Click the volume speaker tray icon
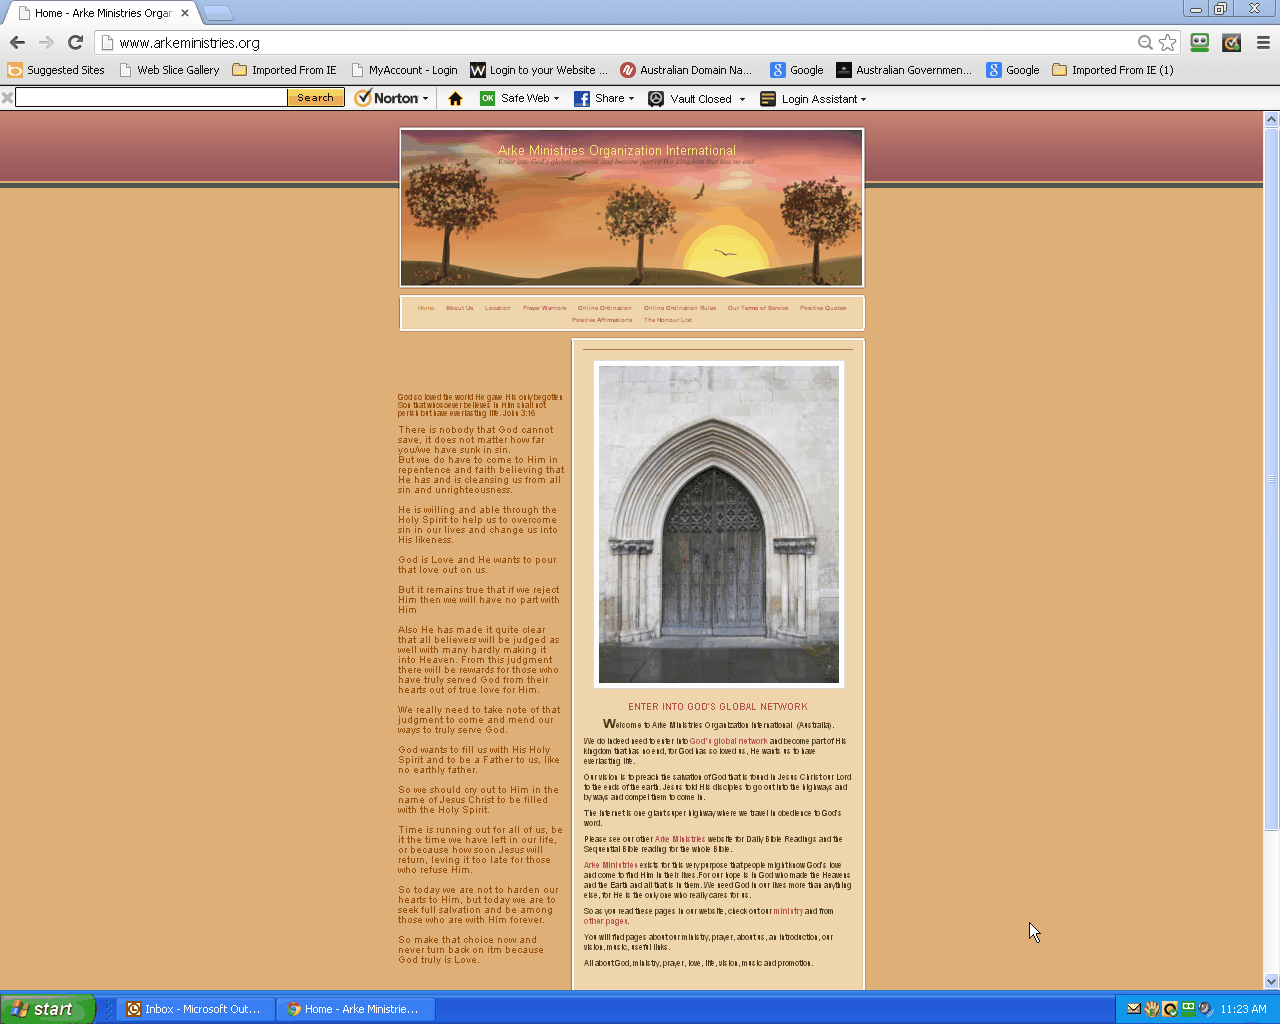The height and width of the screenshot is (1024, 1280). coord(1206,1009)
